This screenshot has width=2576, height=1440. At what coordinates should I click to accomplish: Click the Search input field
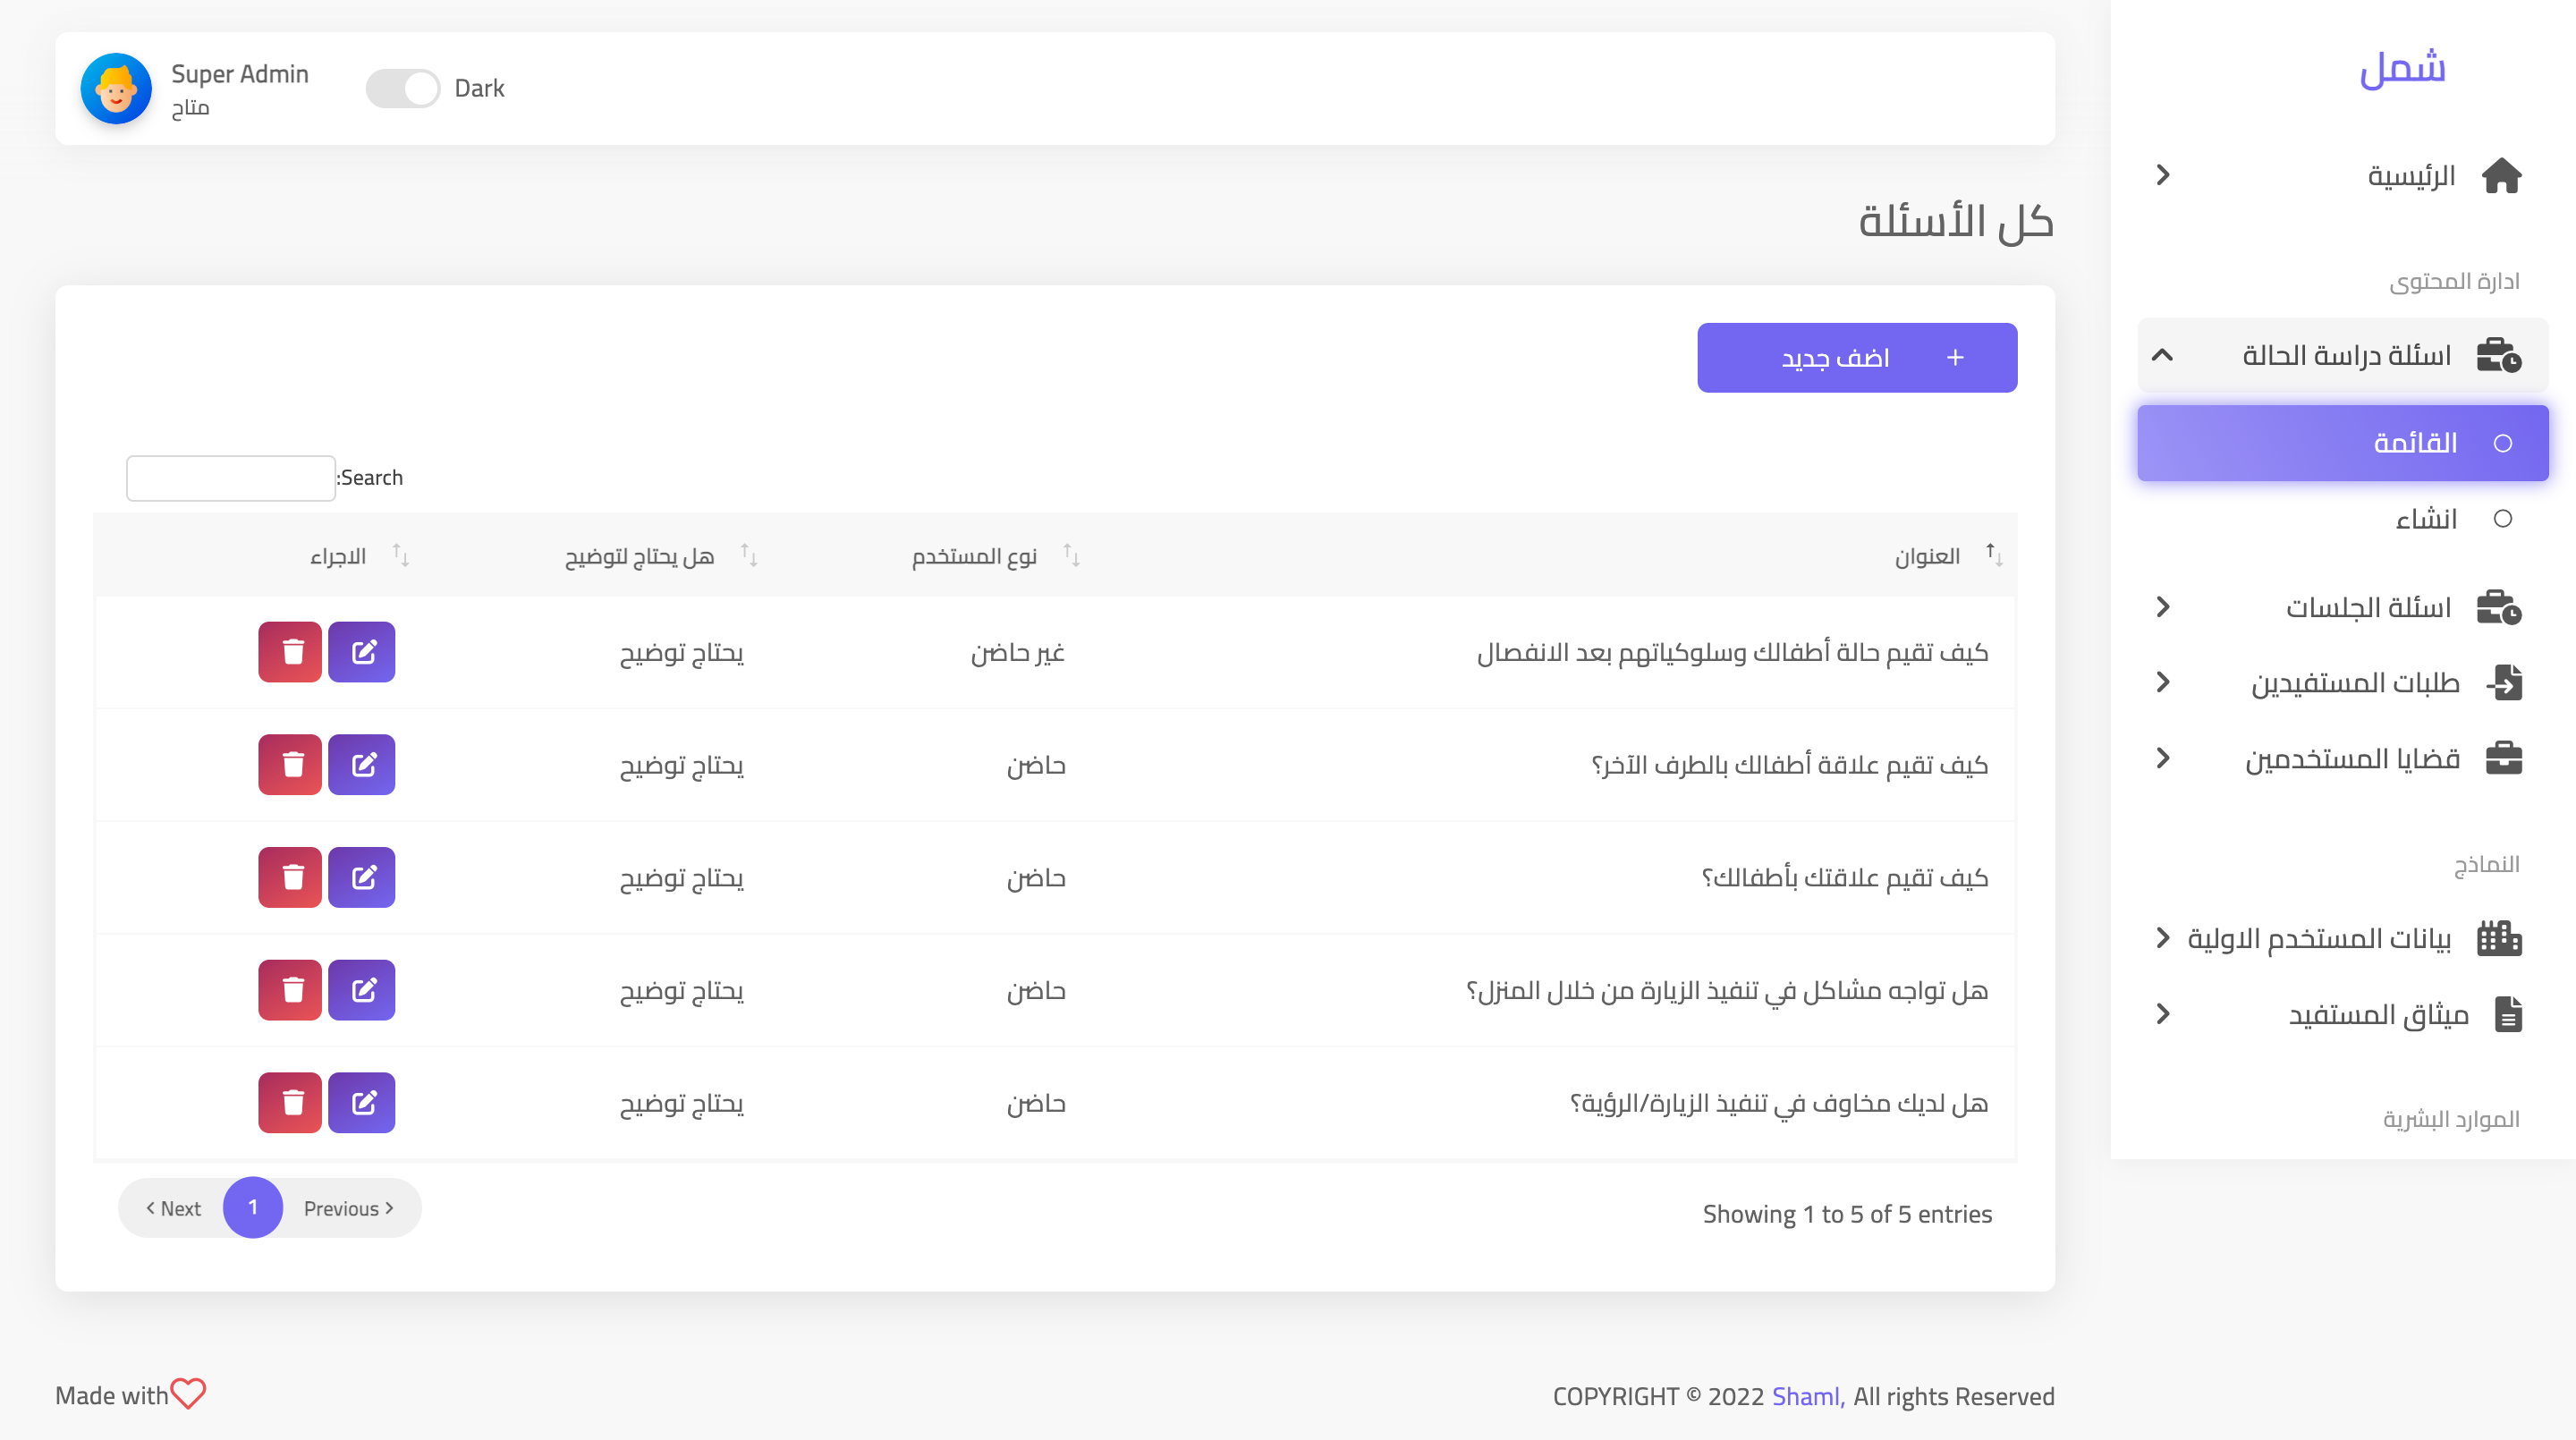pos(230,478)
